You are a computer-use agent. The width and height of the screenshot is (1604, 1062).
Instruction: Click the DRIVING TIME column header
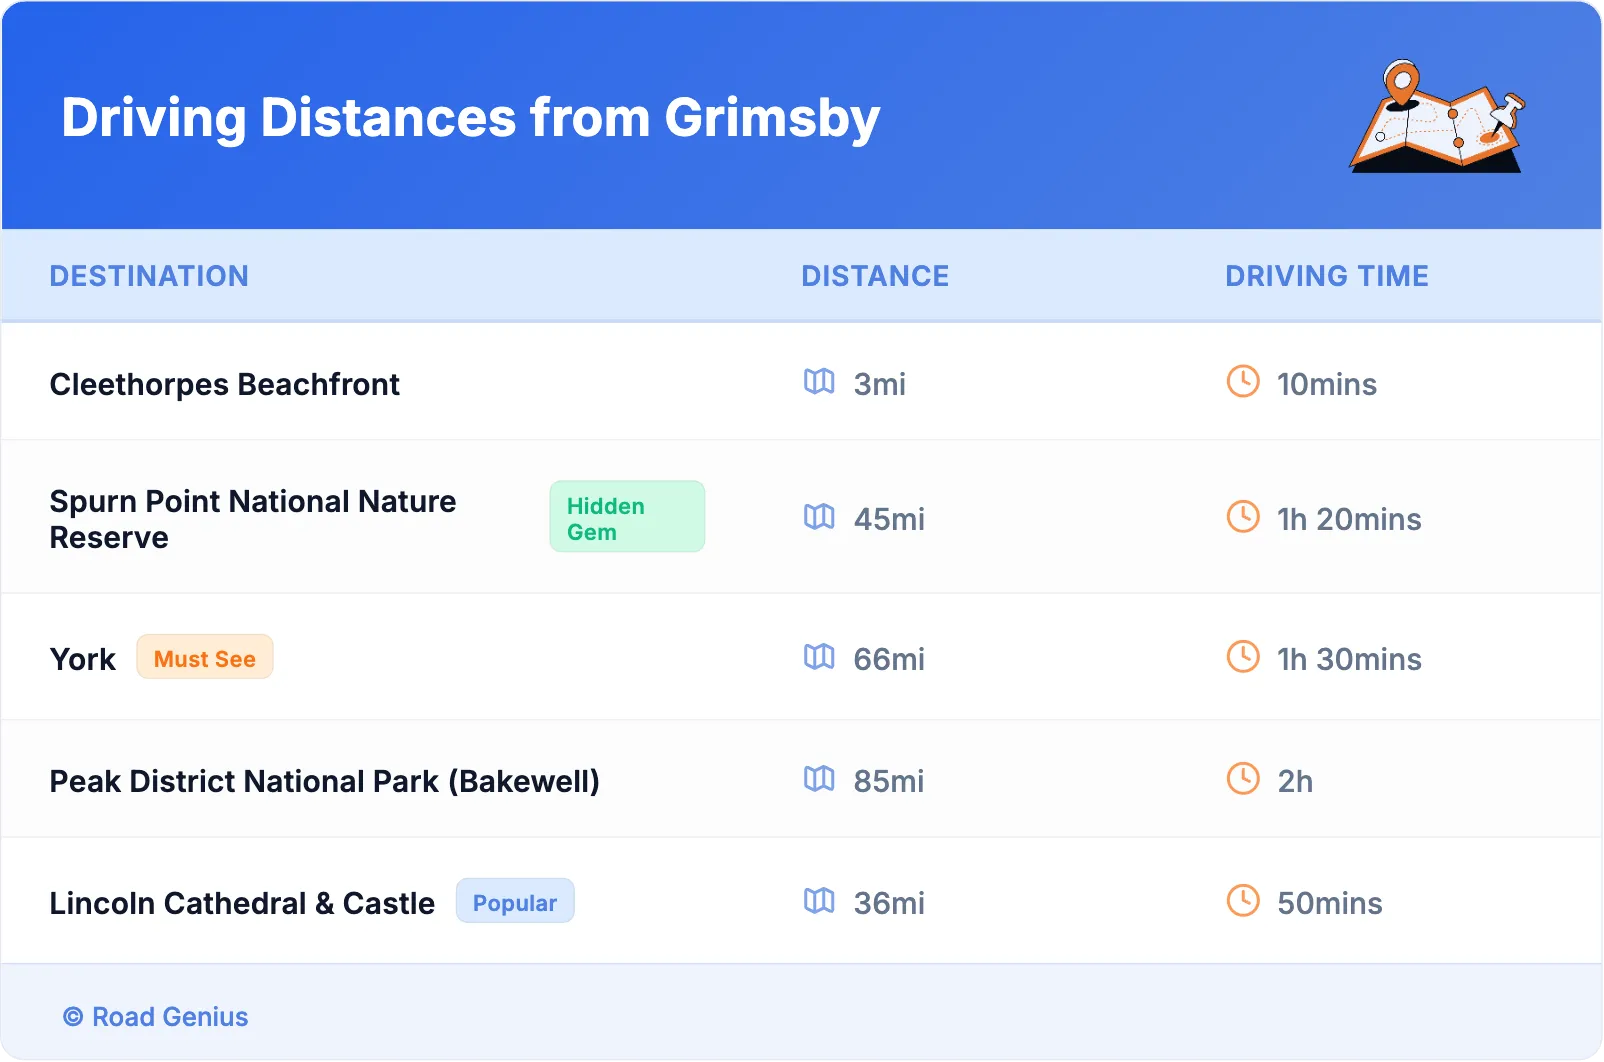[x=1327, y=276]
